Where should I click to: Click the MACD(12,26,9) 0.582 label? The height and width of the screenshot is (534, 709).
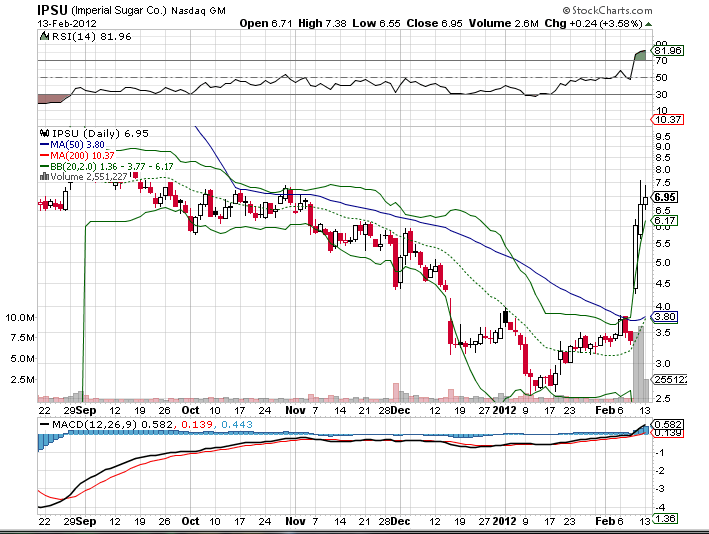point(112,425)
